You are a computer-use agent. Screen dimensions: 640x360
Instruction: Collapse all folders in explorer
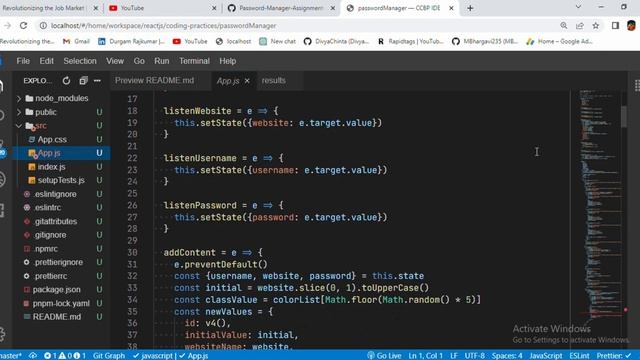click(x=83, y=81)
